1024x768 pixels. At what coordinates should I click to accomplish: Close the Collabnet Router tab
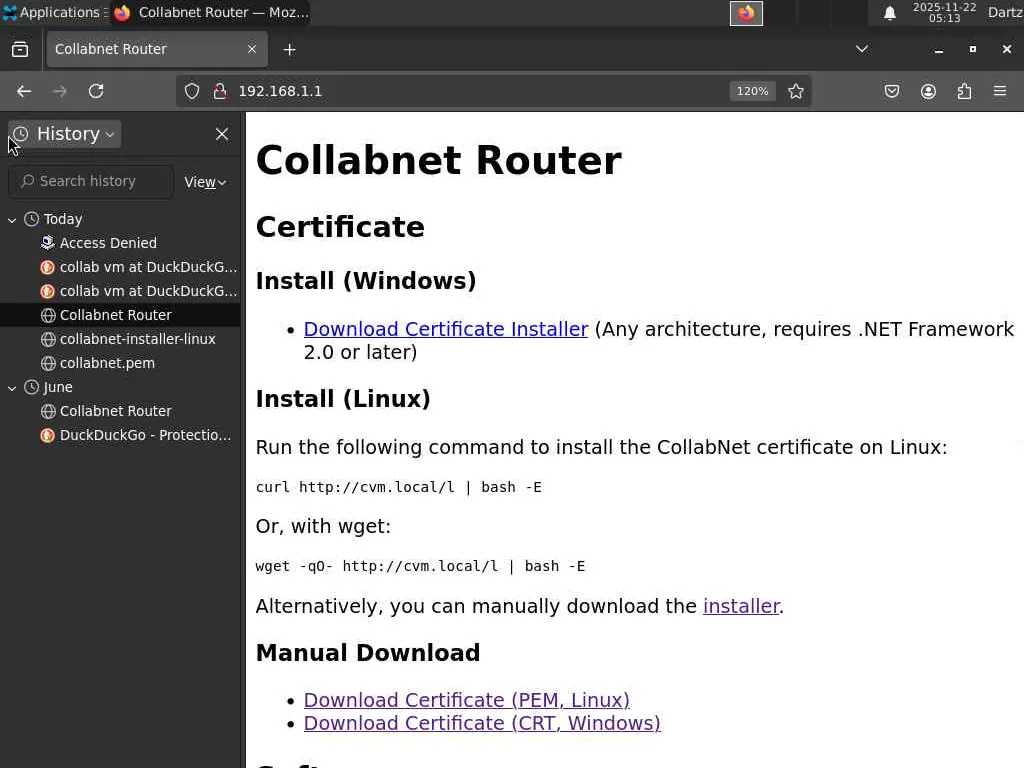[251, 49]
